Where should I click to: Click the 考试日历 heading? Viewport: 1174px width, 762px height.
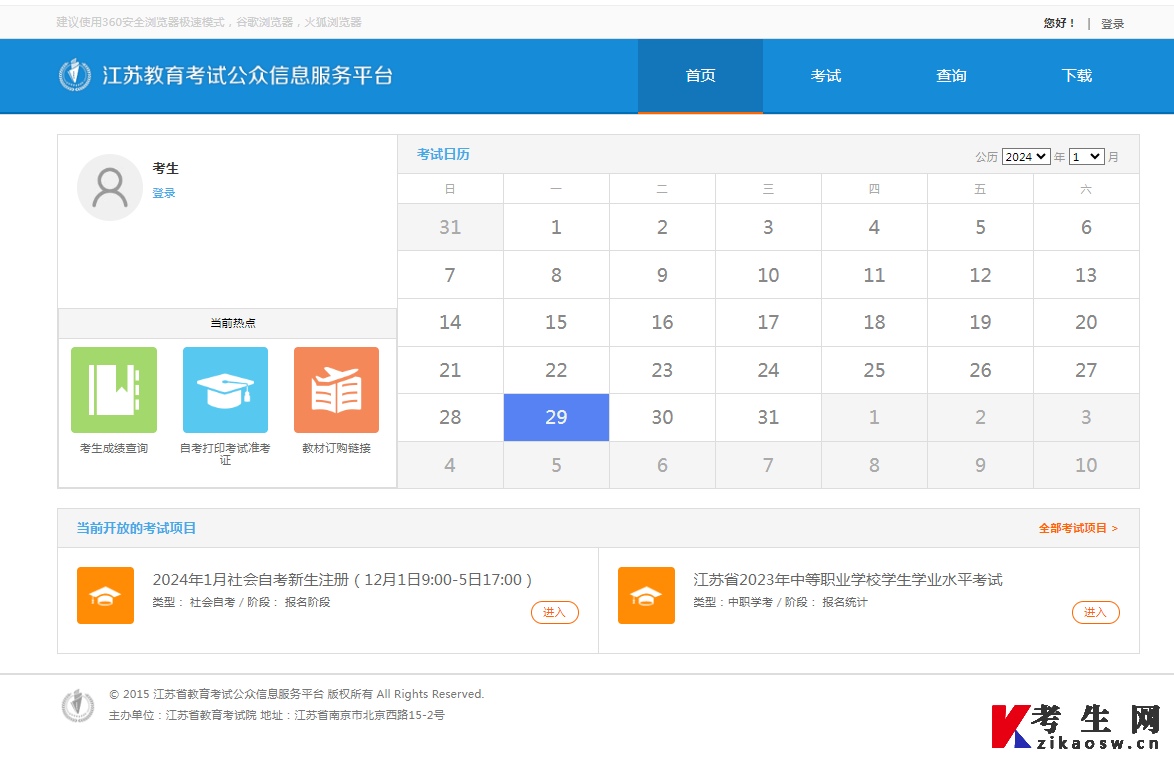coord(443,154)
